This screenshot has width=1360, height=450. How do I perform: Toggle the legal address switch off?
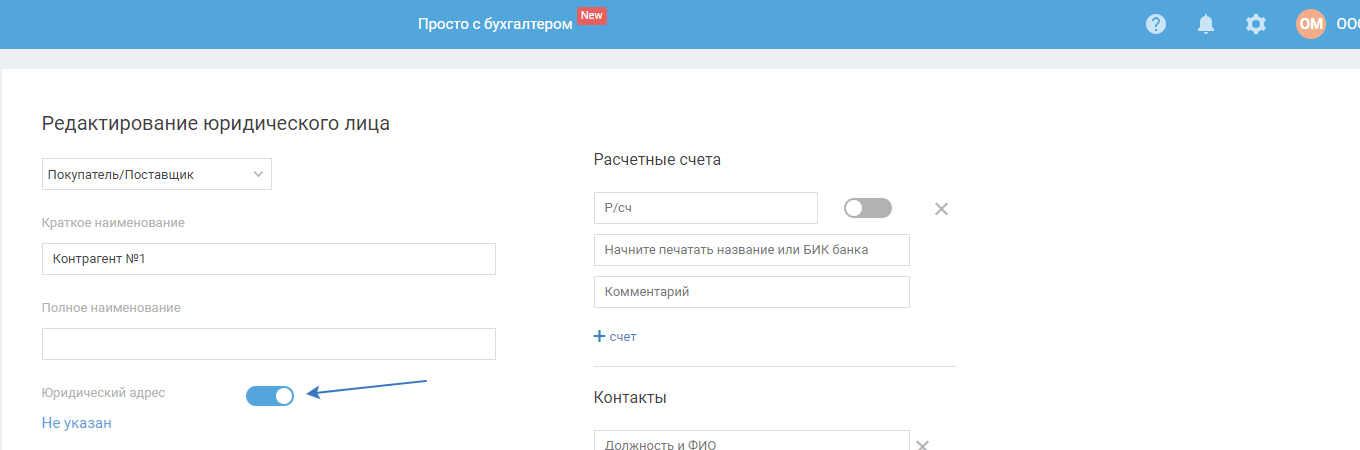[x=270, y=396]
